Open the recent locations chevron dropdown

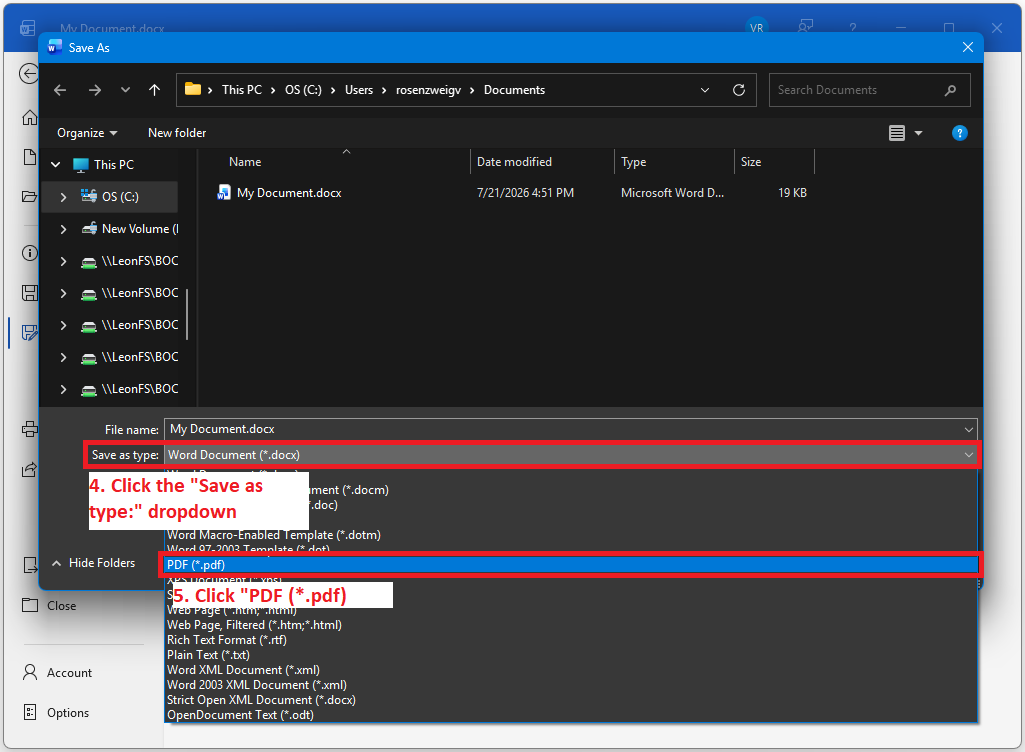[125, 90]
